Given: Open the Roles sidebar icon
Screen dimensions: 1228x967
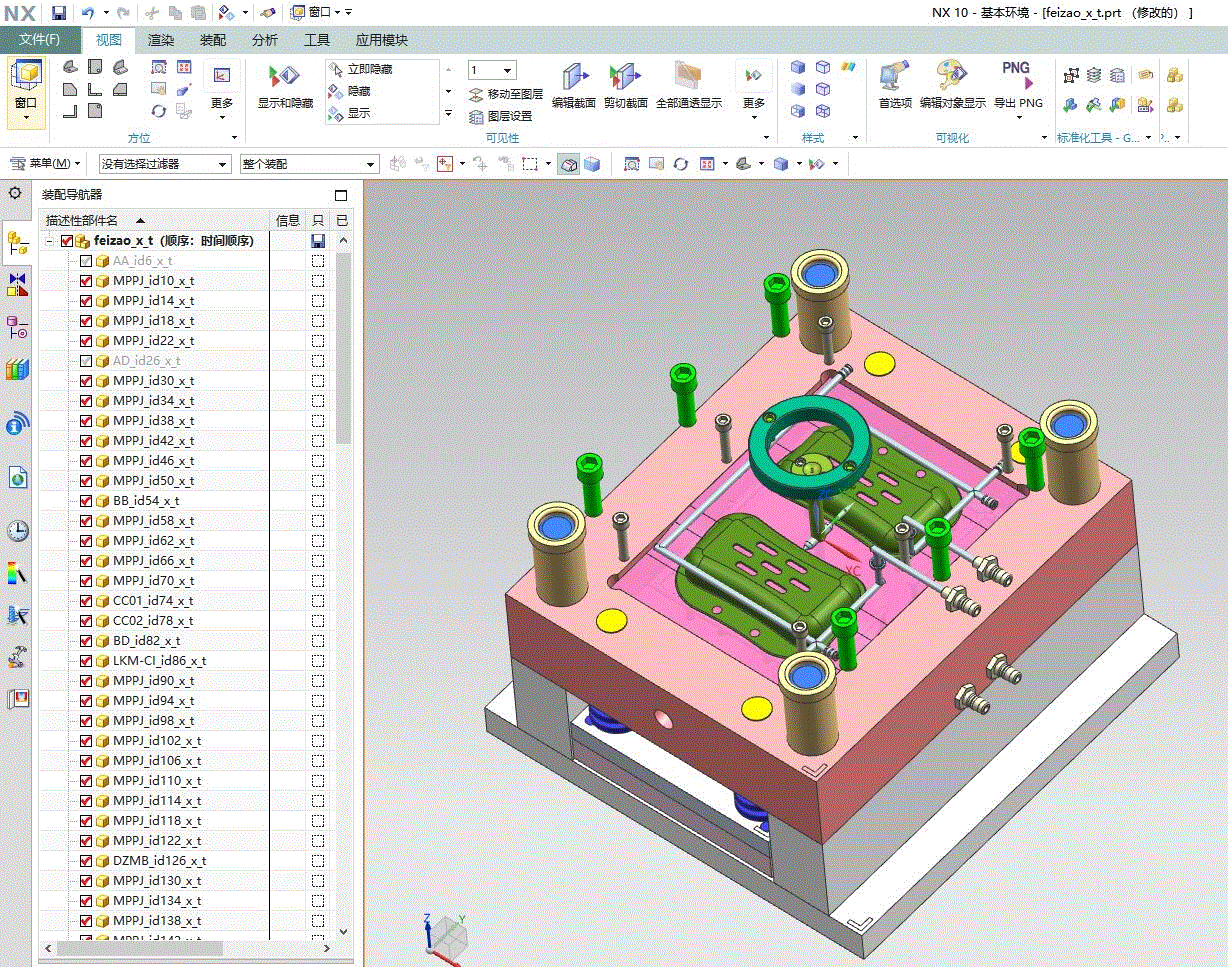Looking at the screenshot, I should (x=18, y=698).
